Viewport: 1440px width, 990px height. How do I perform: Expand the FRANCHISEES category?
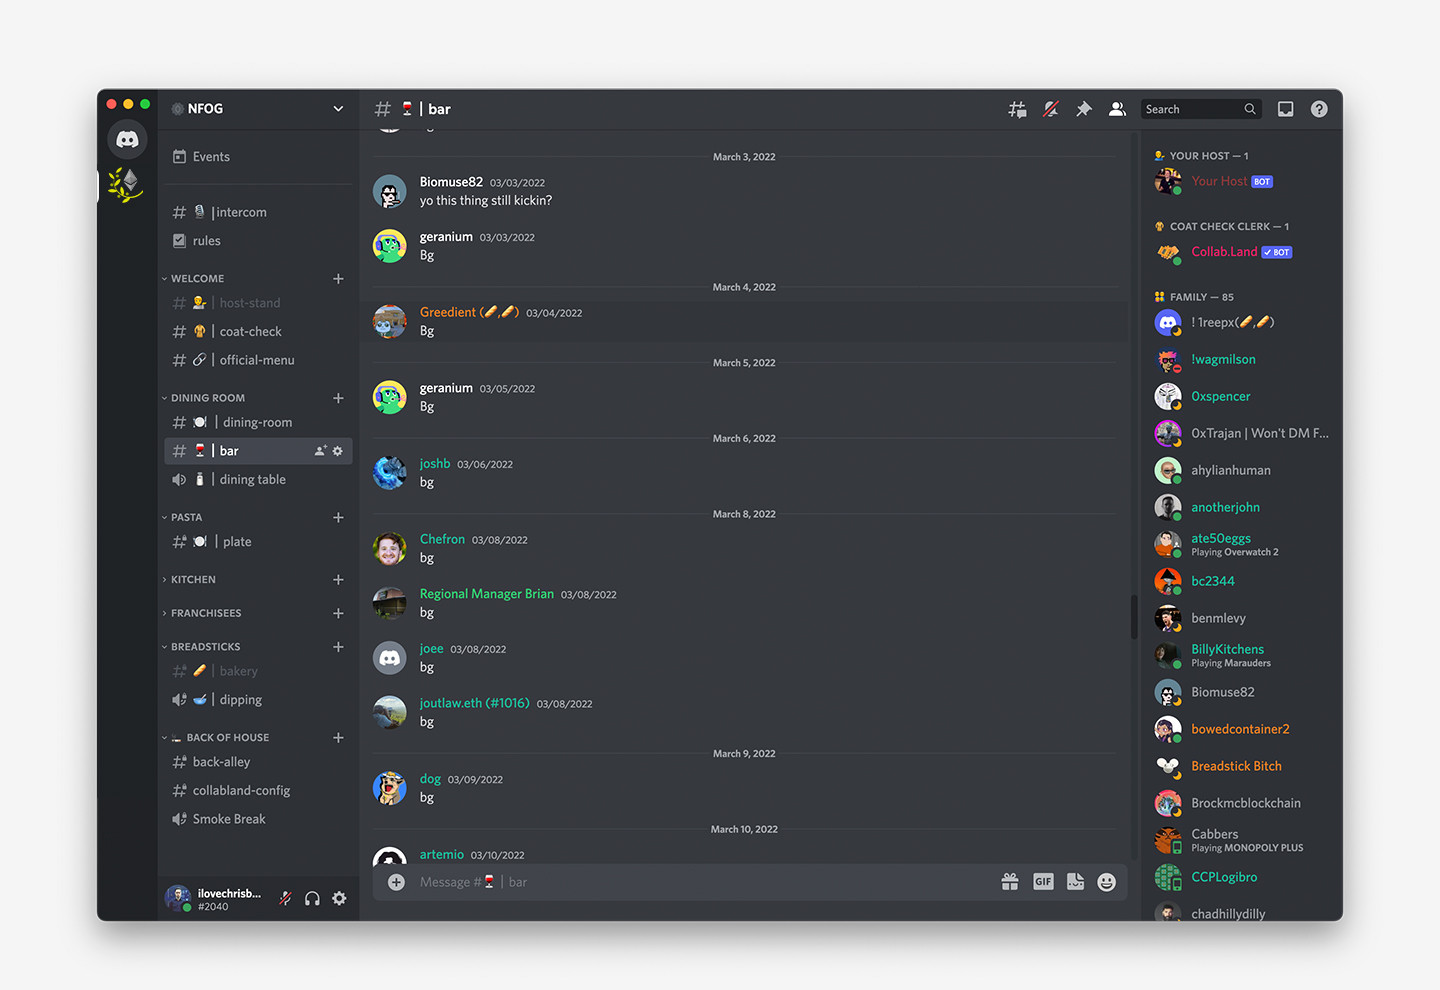click(206, 613)
